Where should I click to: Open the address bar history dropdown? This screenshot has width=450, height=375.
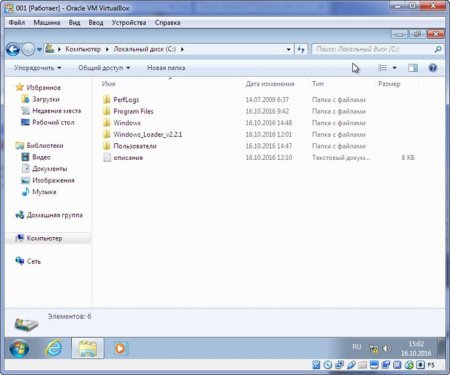[288, 49]
